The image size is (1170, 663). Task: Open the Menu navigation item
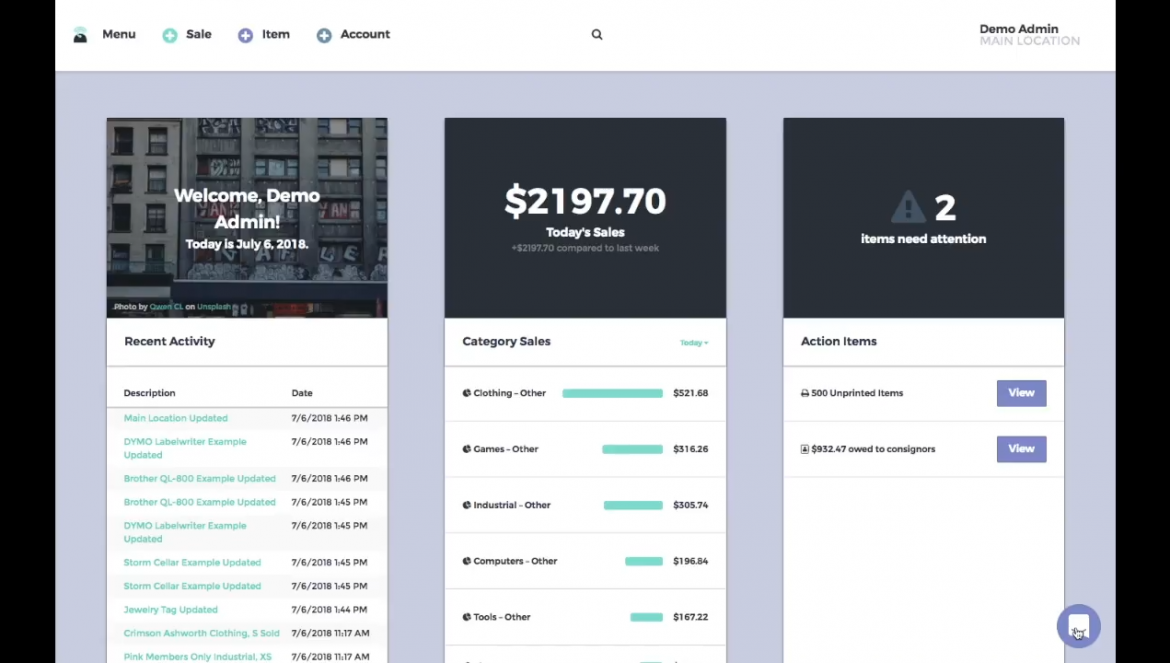(x=118, y=34)
